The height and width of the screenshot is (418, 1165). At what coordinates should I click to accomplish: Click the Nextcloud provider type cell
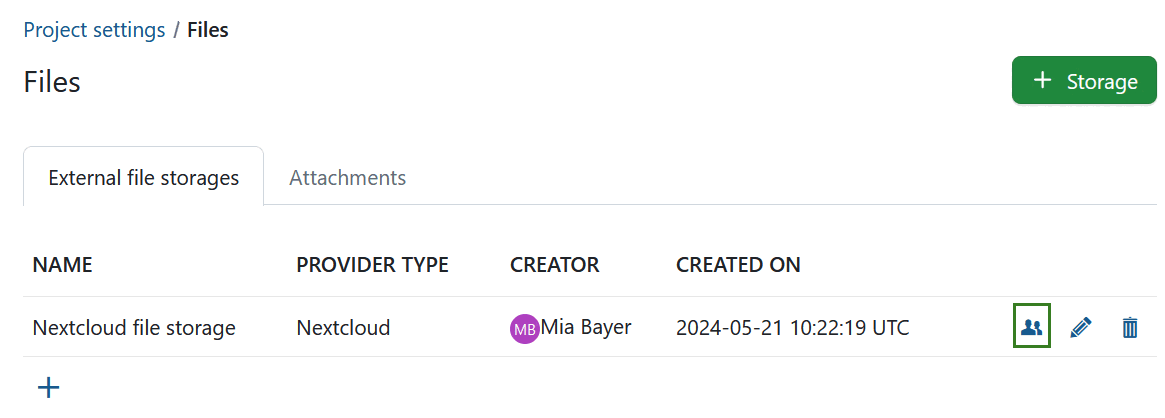pos(343,327)
